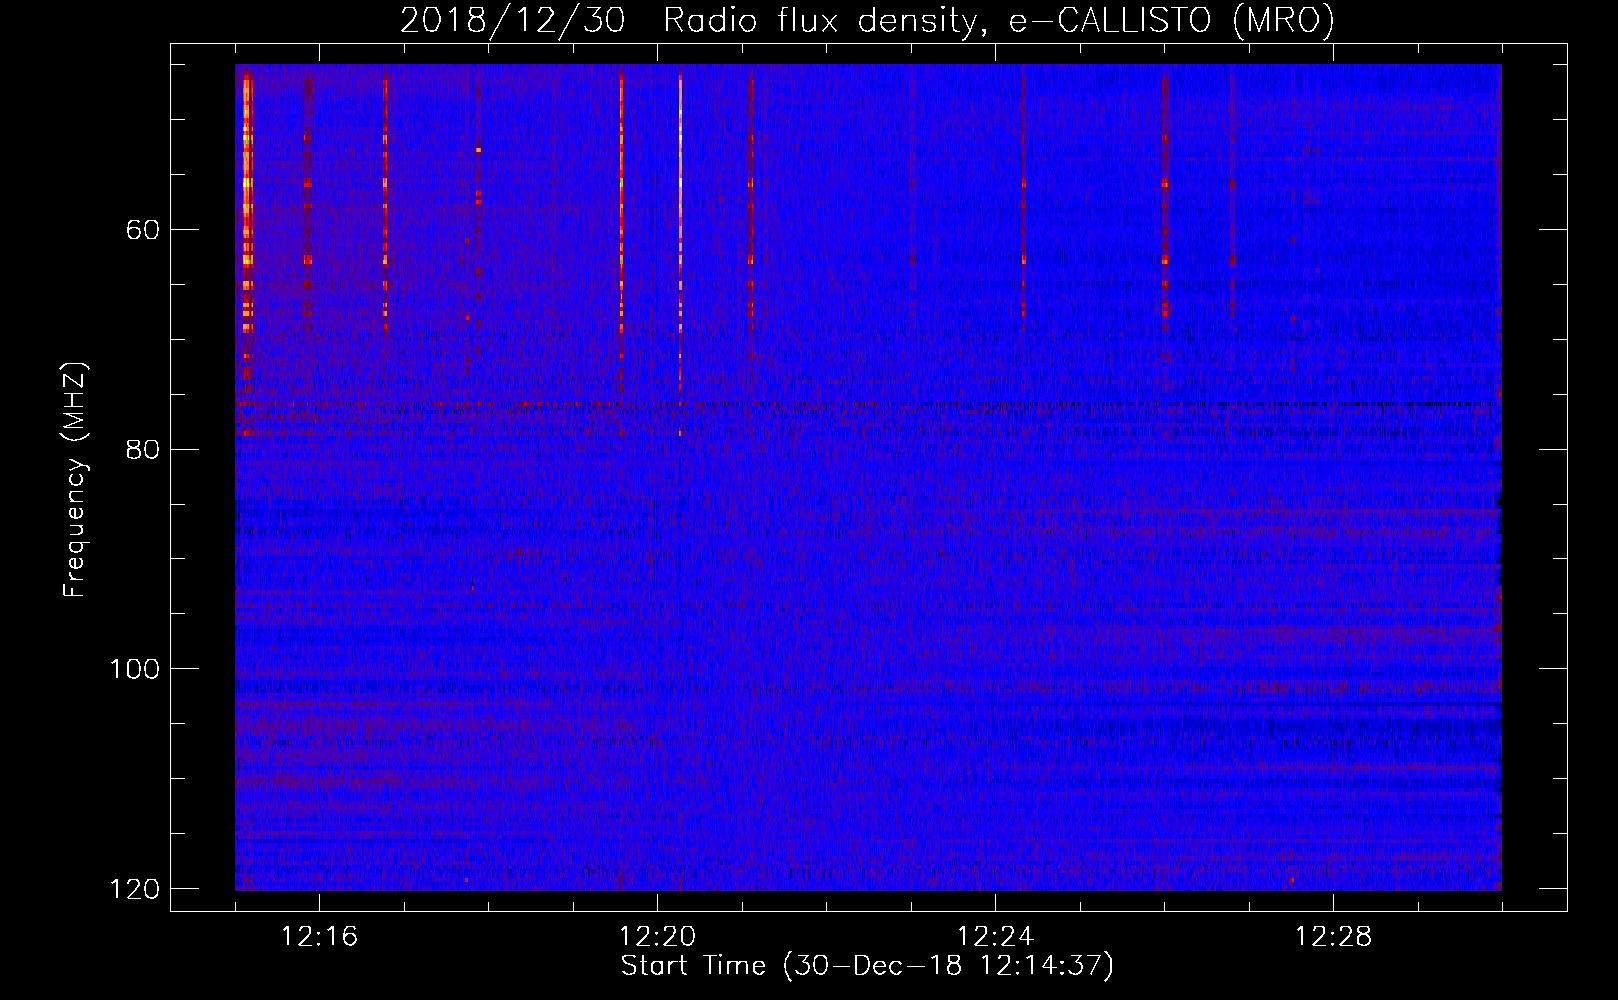1618x1000 pixels.
Task: Click the time tick label "12:28"
Action: (1333, 937)
